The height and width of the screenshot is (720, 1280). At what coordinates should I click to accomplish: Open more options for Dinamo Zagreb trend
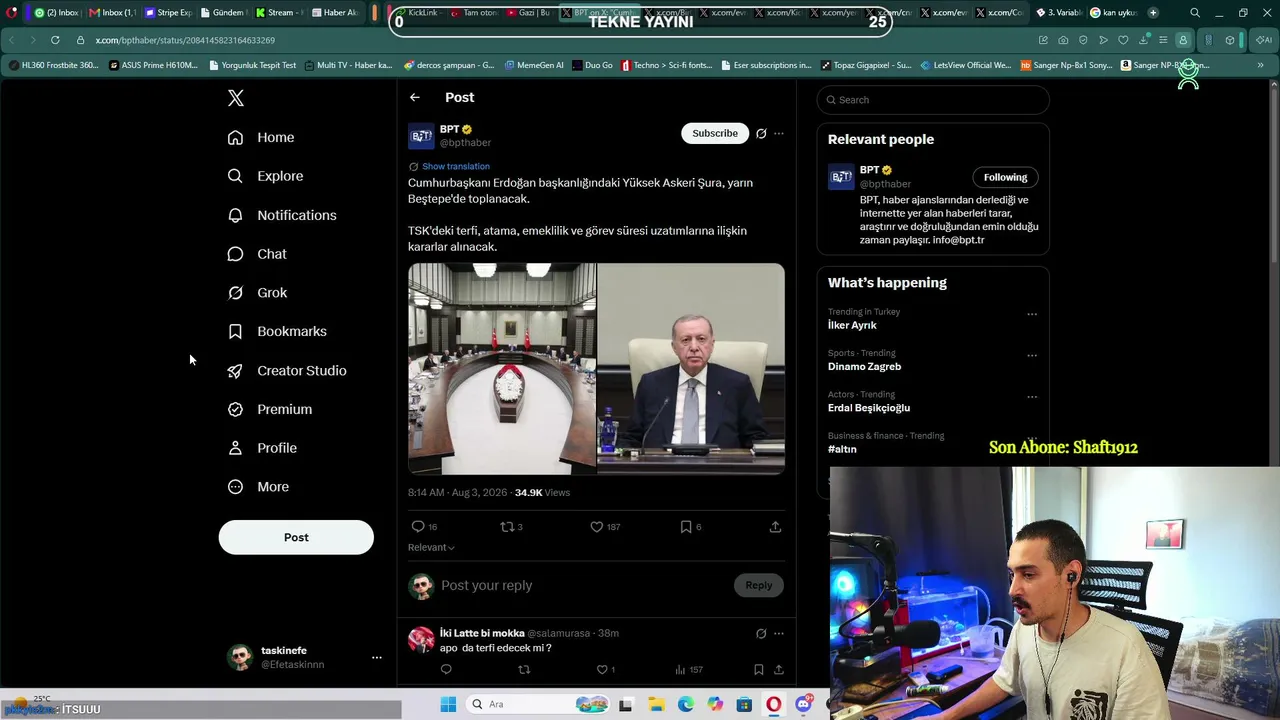coord(1032,355)
